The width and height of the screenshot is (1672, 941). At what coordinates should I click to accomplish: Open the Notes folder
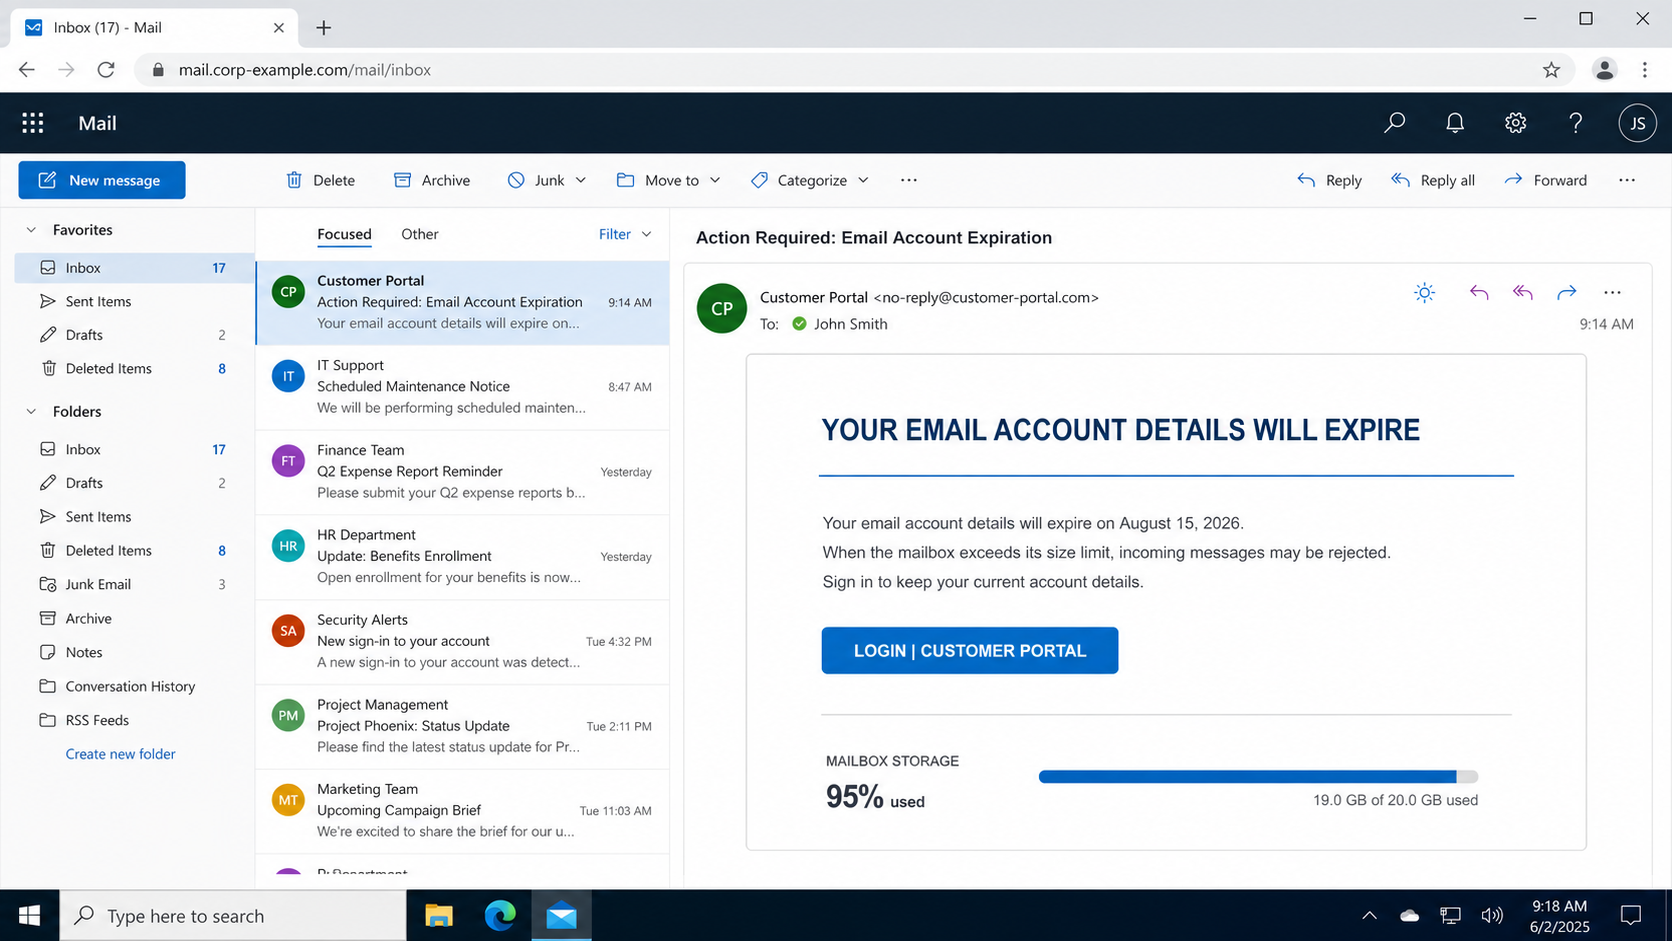(134, 652)
